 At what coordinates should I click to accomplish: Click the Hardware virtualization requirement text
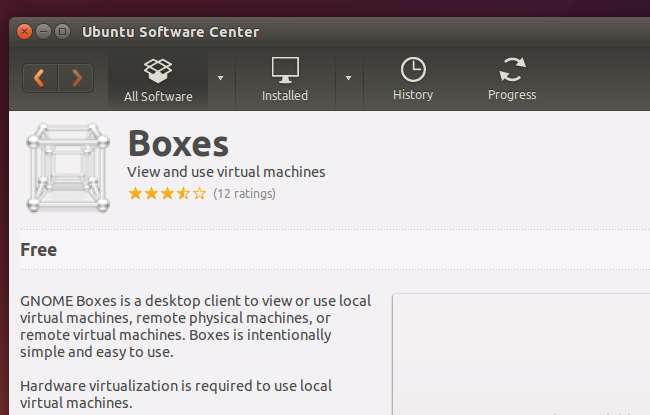point(175,394)
